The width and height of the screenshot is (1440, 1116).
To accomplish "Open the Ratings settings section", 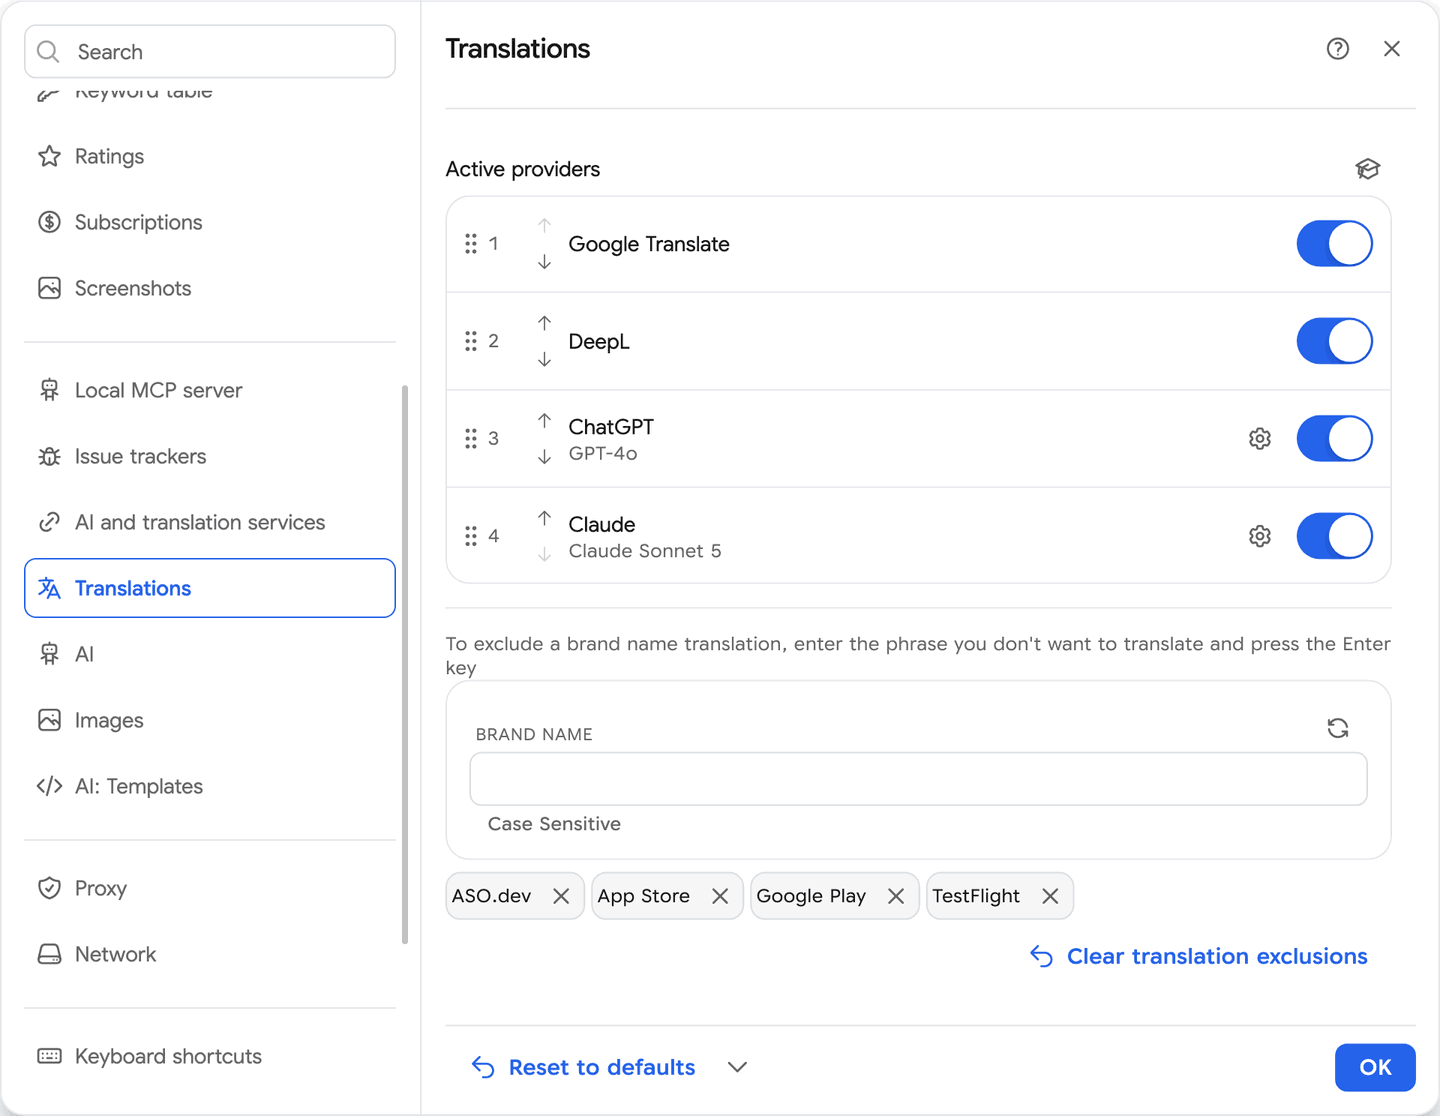I will coord(210,156).
